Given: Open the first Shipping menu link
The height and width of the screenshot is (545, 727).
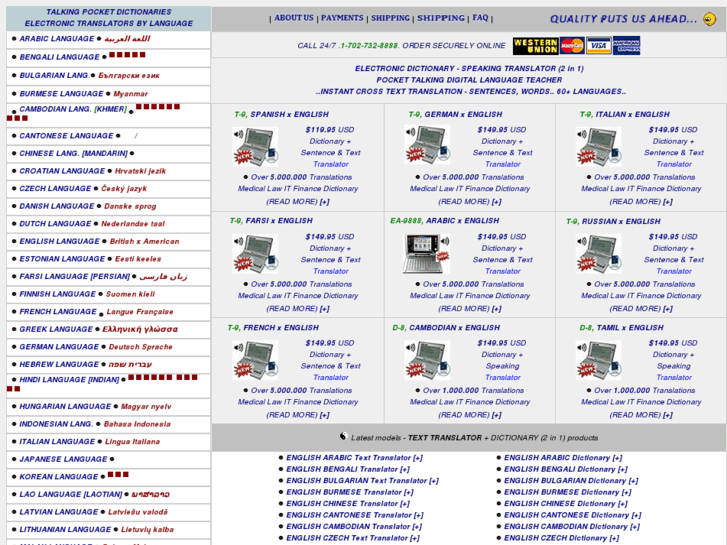Looking at the screenshot, I should pyautogui.click(x=390, y=18).
